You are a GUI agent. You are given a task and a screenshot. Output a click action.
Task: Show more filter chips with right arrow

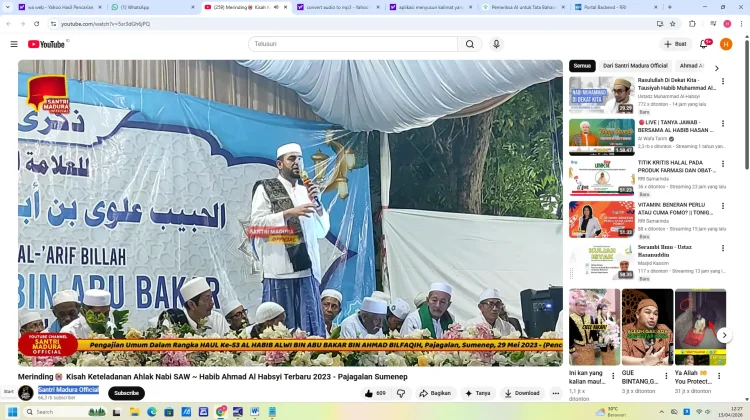(717, 68)
